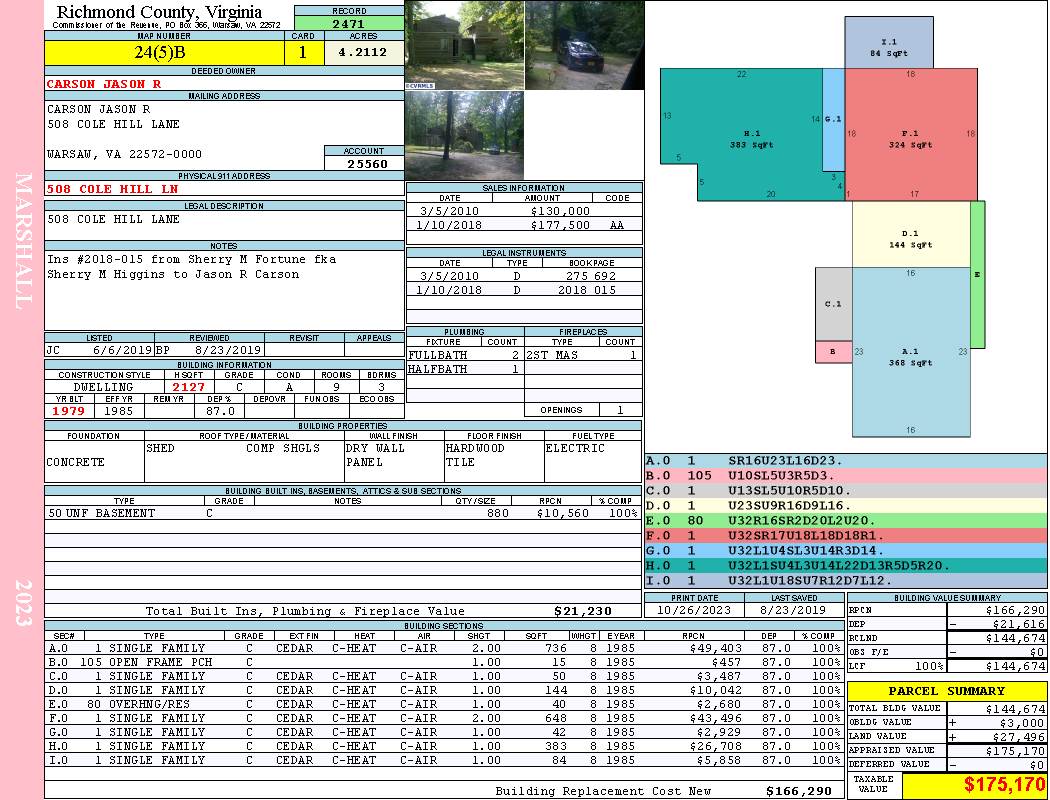Screen dimensions: 1050x800
Task: Select the blue G.1 sketch strip
Action: [834, 119]
